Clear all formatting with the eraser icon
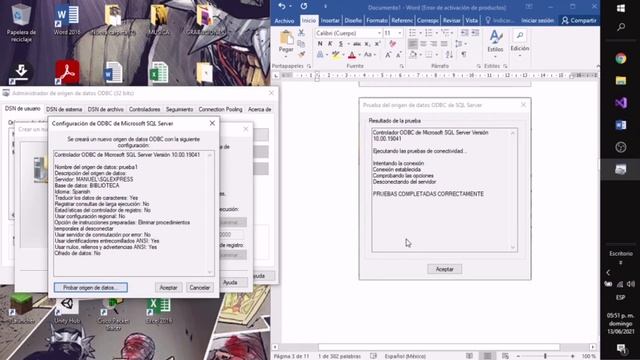This screenshot has width=640, height=360. coord(393,44)
